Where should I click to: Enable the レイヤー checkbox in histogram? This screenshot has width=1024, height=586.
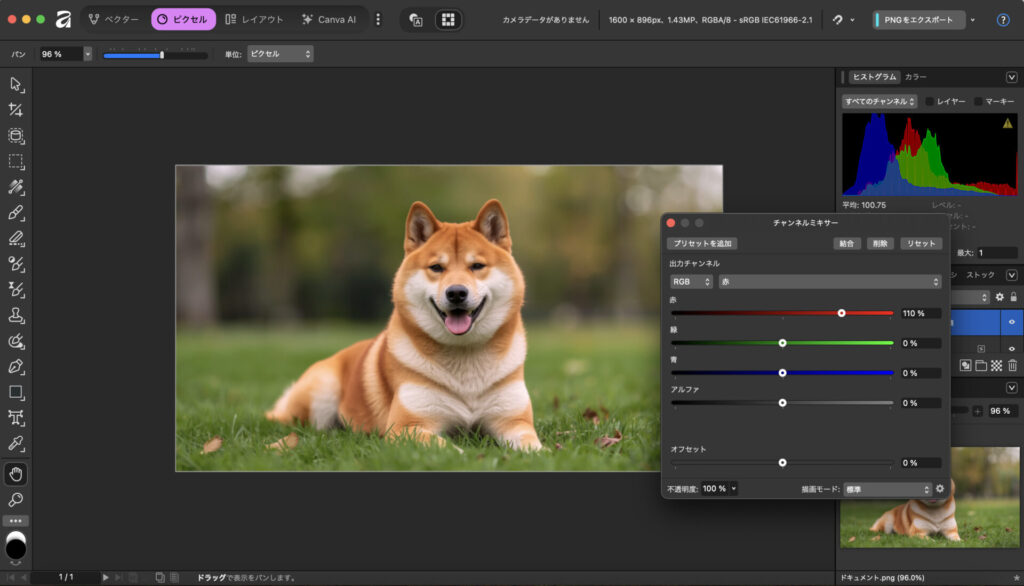930,101
